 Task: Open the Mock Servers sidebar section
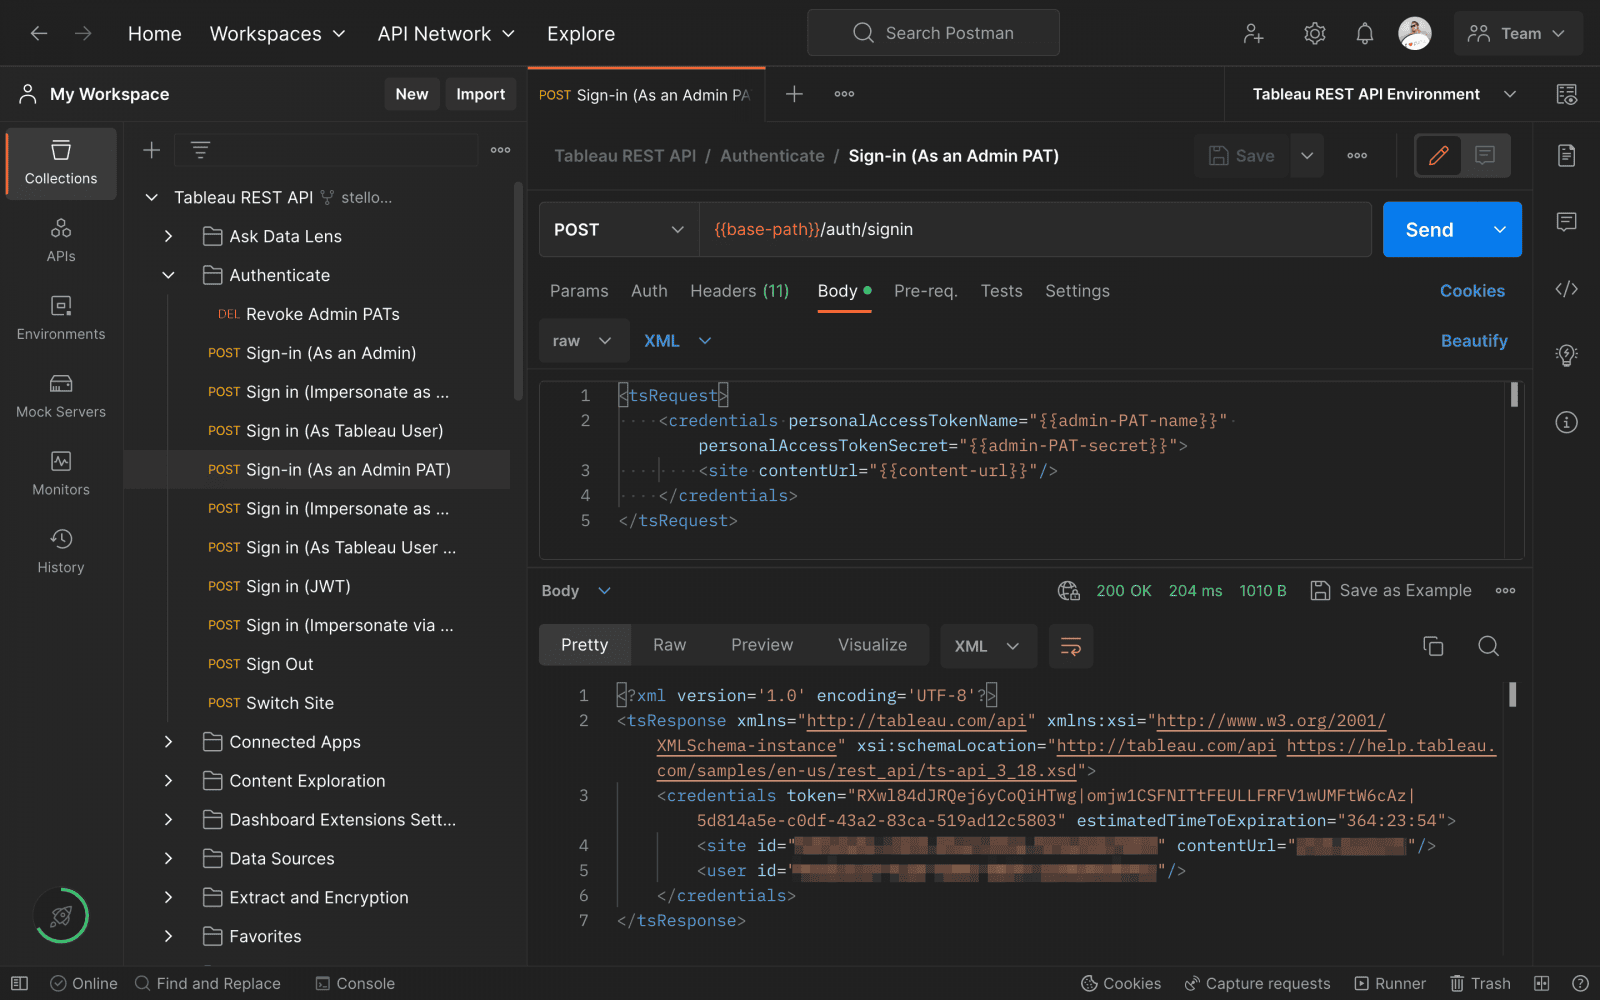tap(61, 397)
